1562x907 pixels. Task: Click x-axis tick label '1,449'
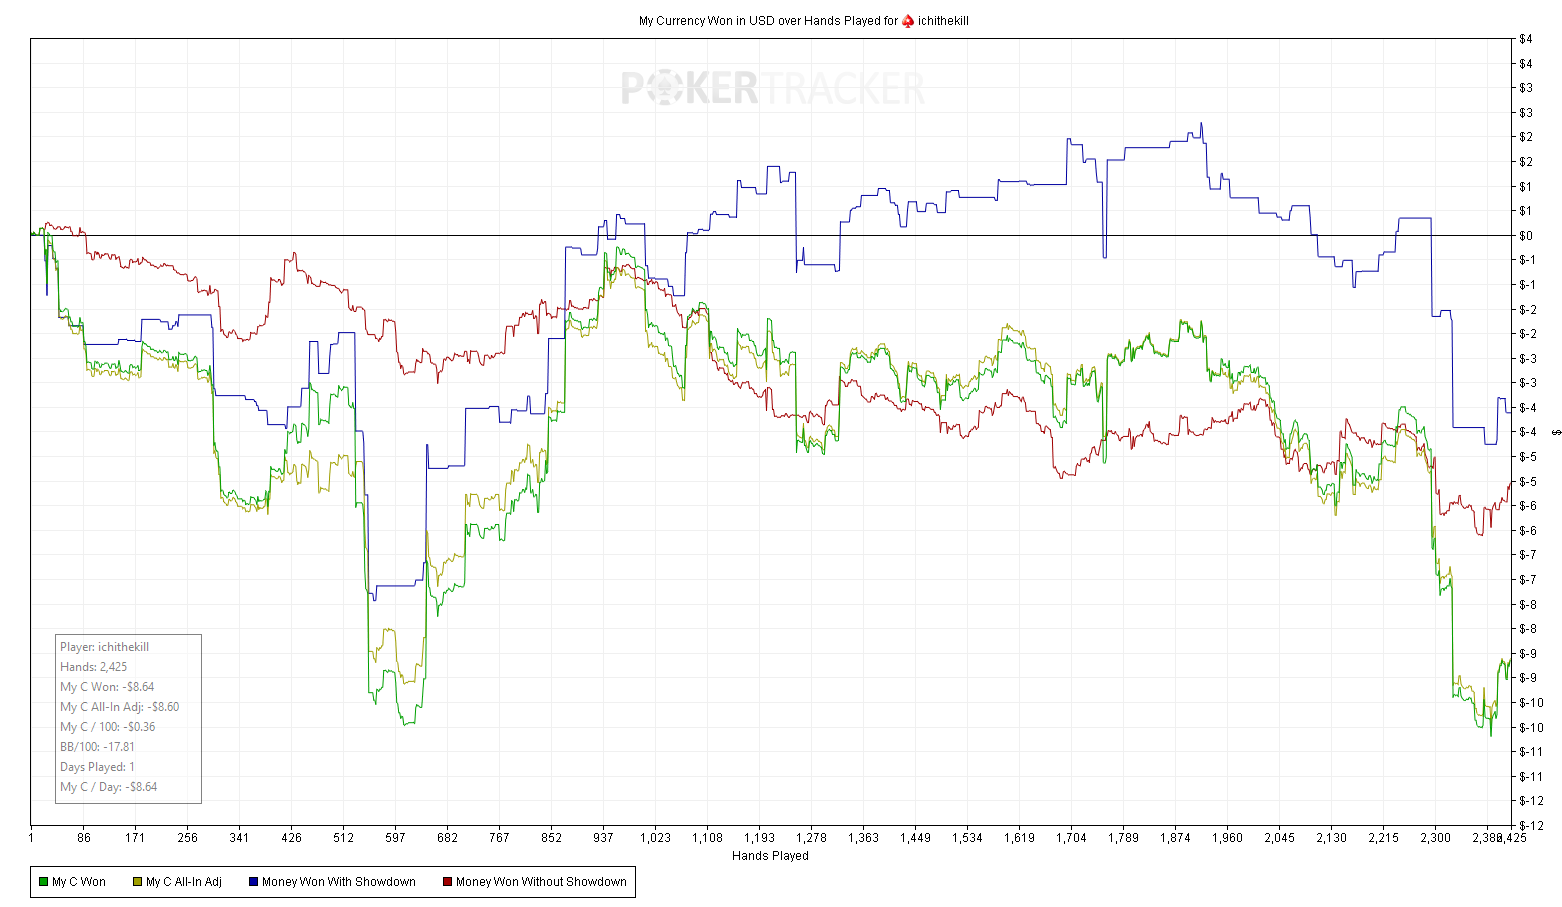pyautogui.click(x=915, y=838)
